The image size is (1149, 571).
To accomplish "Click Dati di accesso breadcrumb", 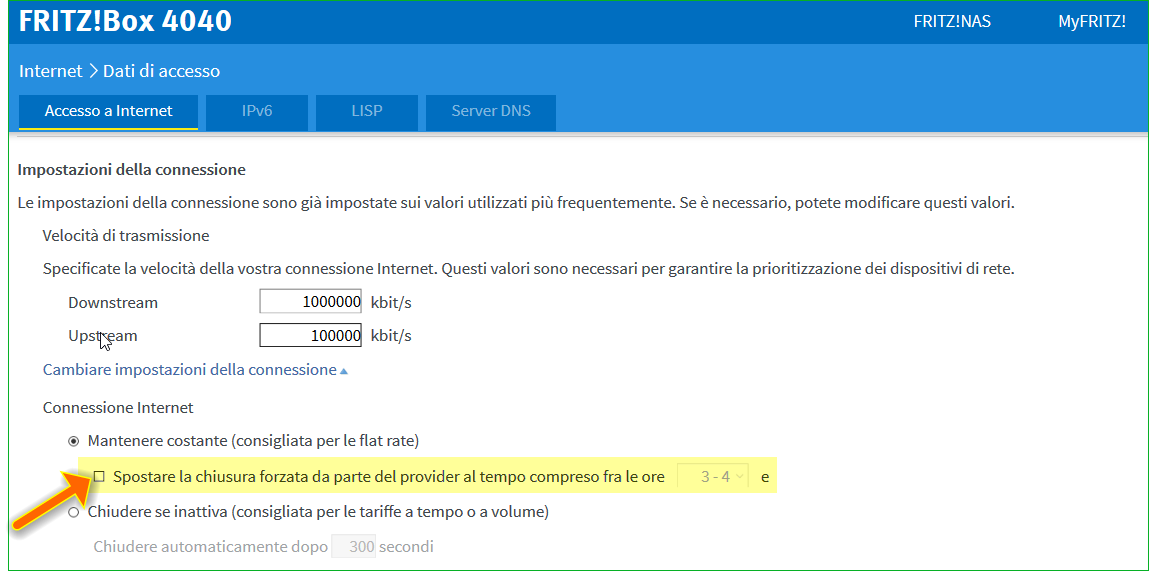I will tap(161, 71).
